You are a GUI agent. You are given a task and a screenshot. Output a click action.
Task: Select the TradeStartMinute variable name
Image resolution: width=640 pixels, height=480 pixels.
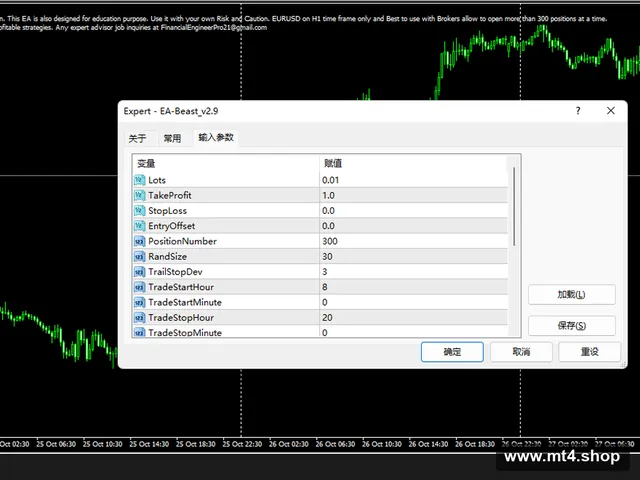(185, 302)
